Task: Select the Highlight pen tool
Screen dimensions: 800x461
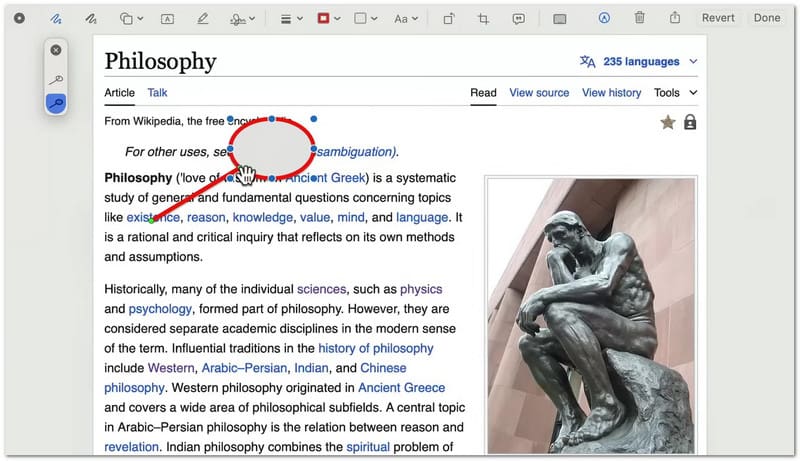Action: pyautogui.click(x=203, y=19)
